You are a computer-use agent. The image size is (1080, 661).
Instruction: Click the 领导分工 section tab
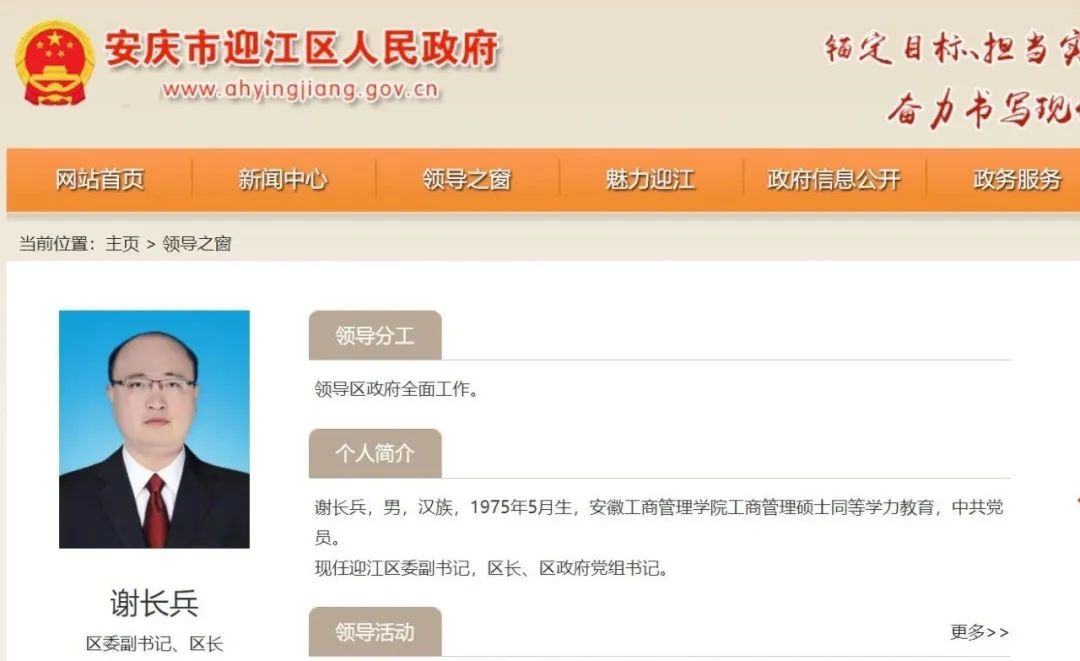[375, 335]
